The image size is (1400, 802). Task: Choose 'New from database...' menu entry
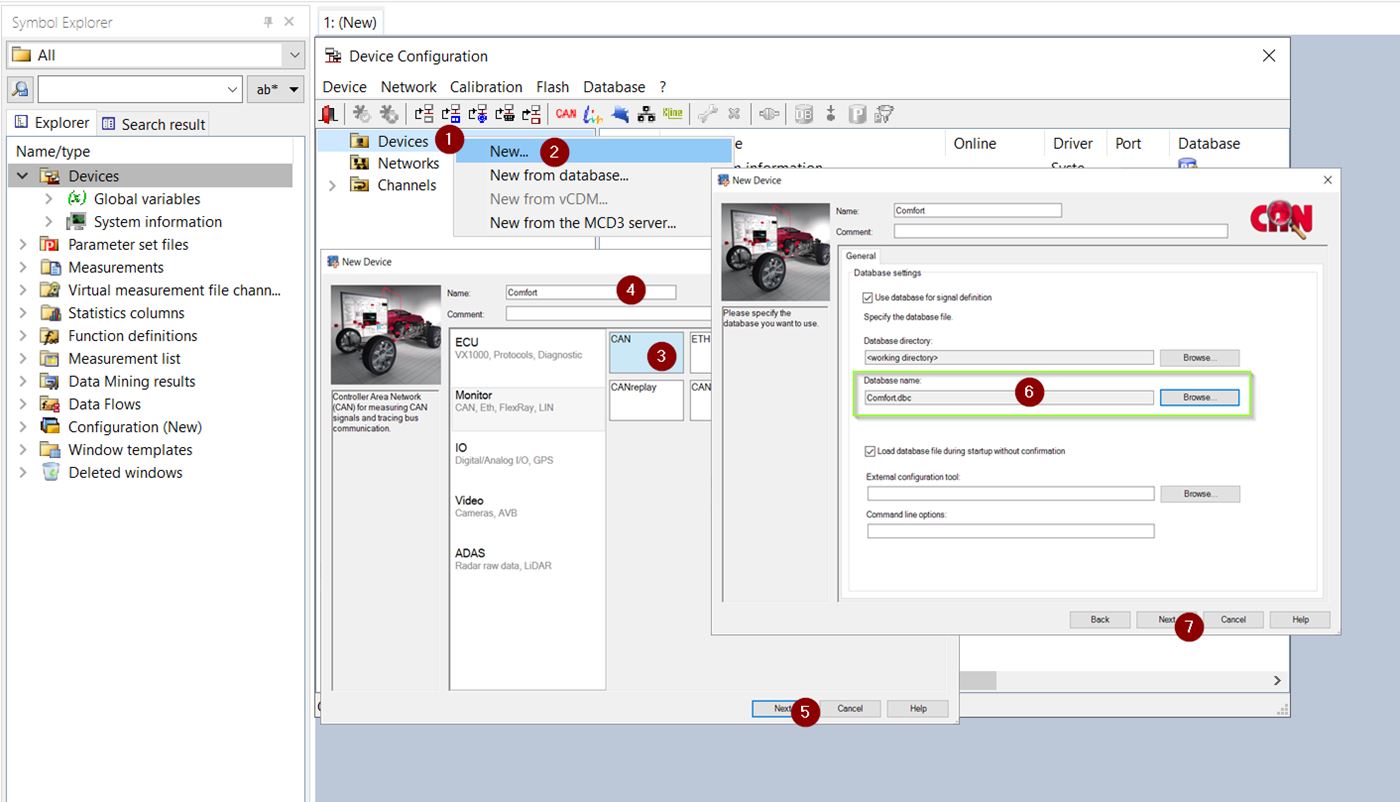[559, 175]
